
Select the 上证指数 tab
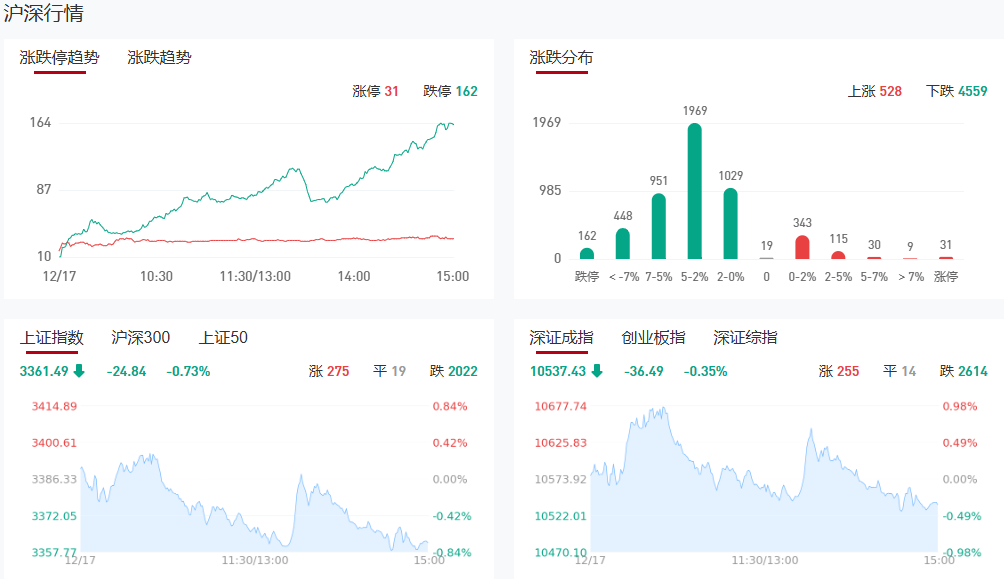pos(51,337)
